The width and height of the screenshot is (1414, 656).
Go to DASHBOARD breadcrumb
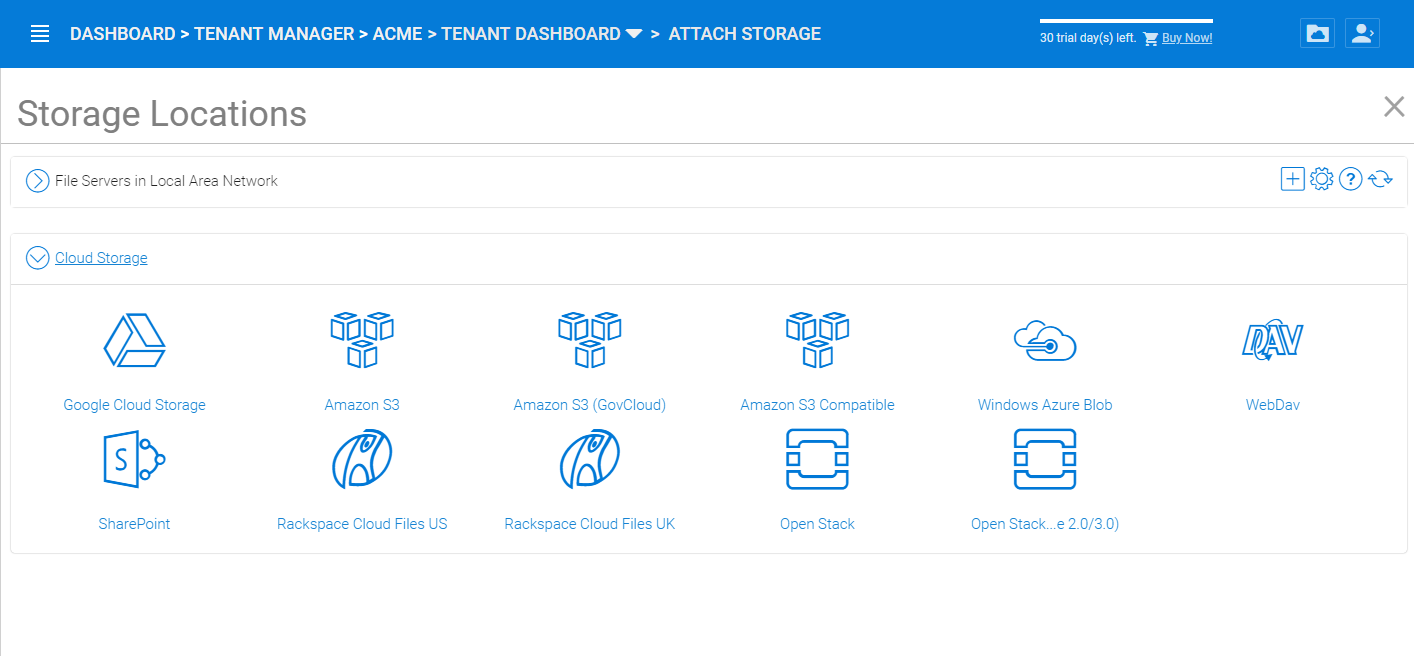pyautogui.click(x=122, y=34)
